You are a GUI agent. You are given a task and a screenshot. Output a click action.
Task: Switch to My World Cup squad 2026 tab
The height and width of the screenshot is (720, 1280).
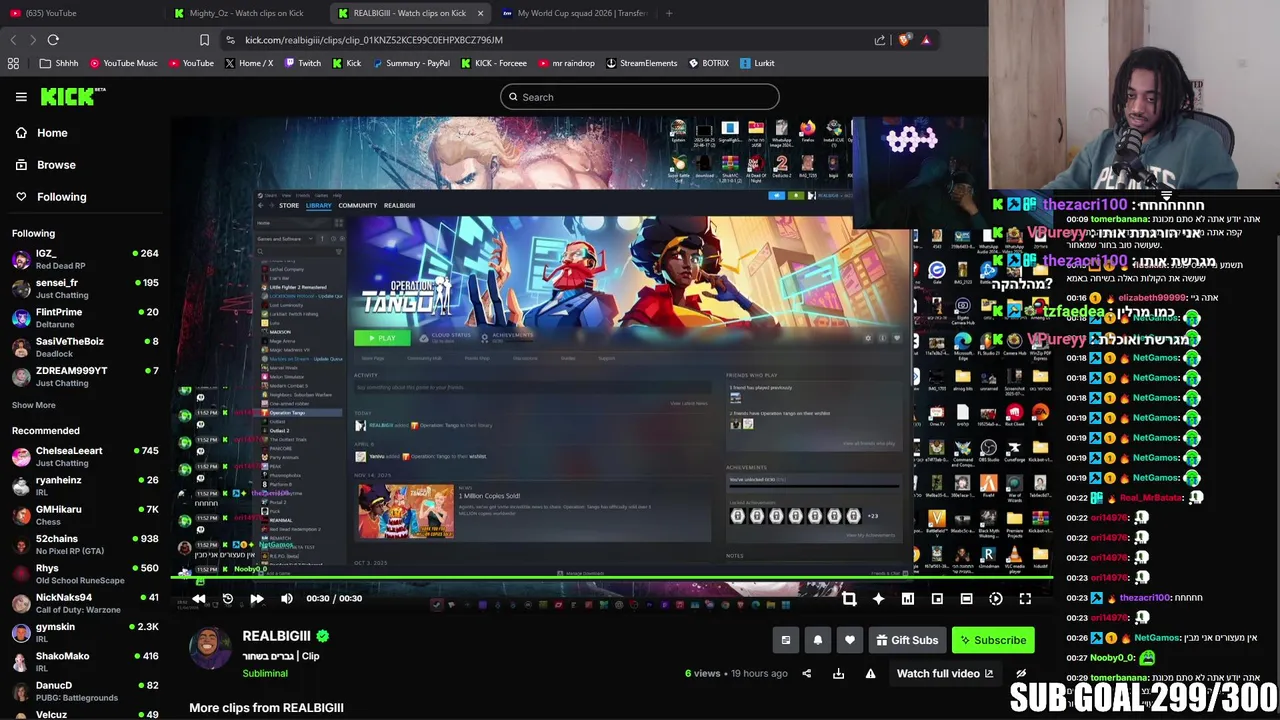574,13
